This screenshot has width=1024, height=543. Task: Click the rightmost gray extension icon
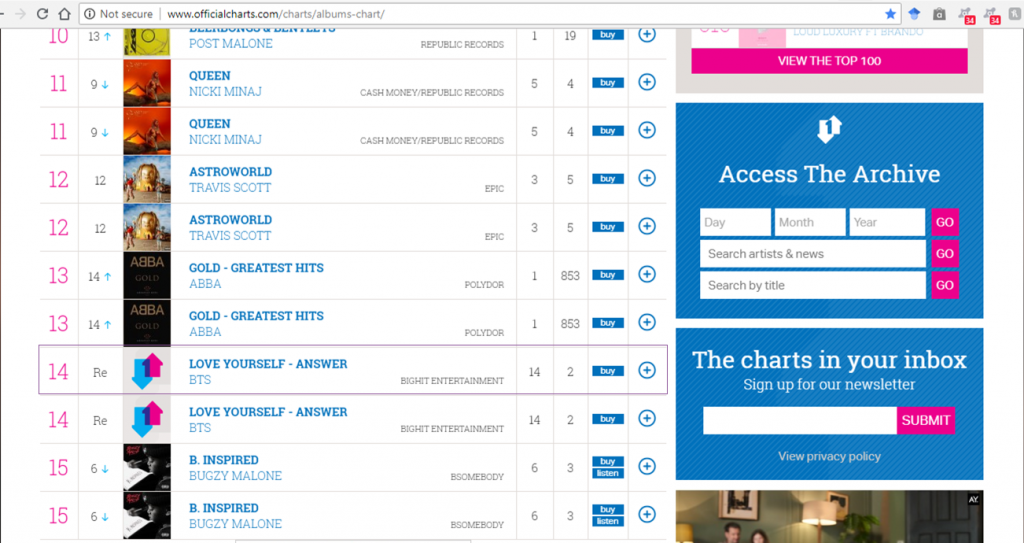(1016, 14)
